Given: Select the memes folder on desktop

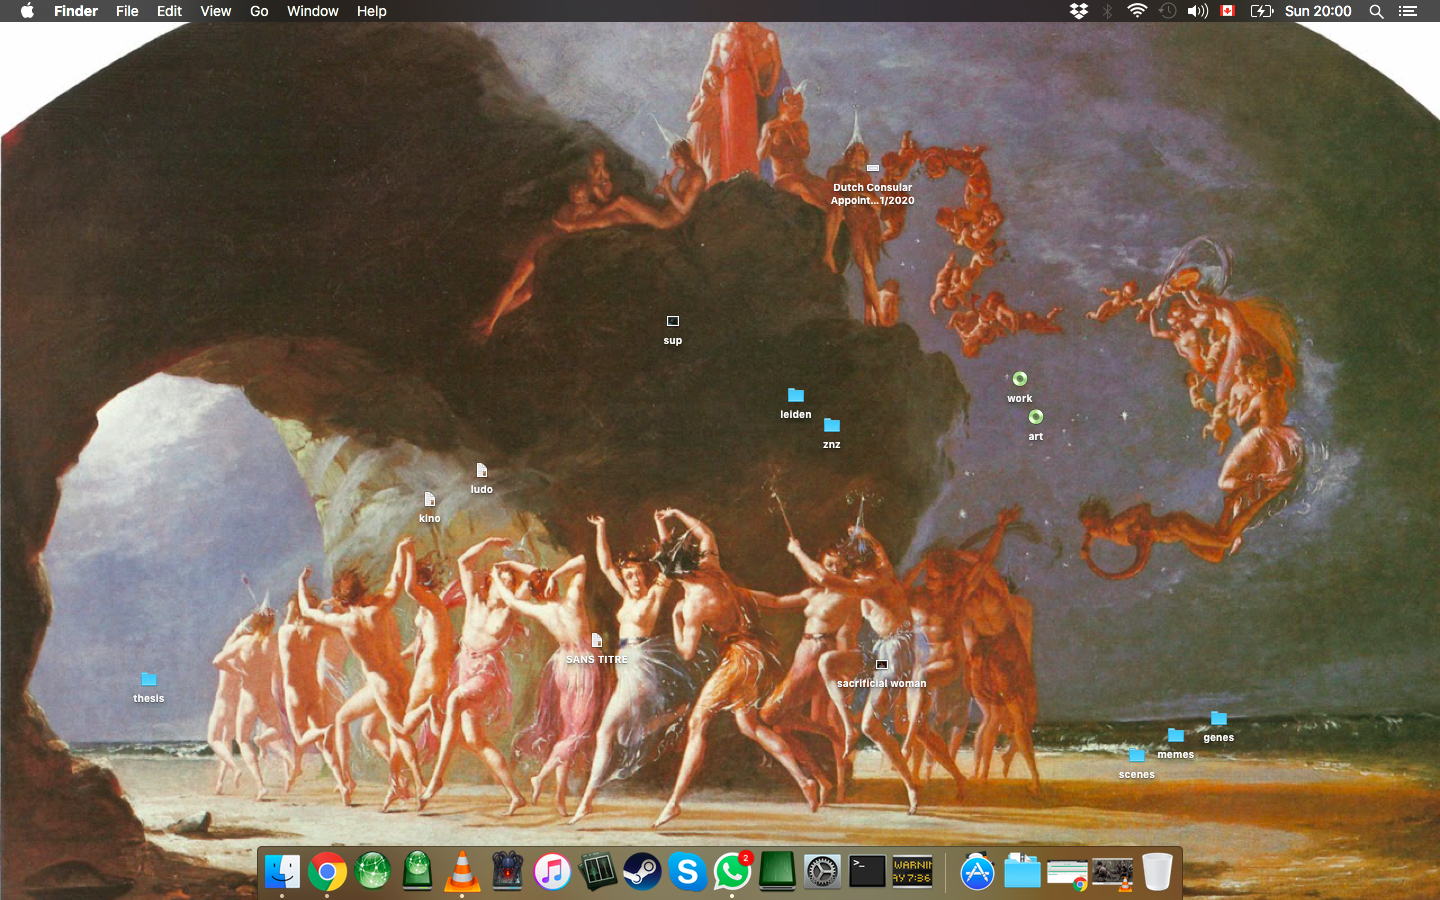Looking at the screenshot, I should 1176,735.
